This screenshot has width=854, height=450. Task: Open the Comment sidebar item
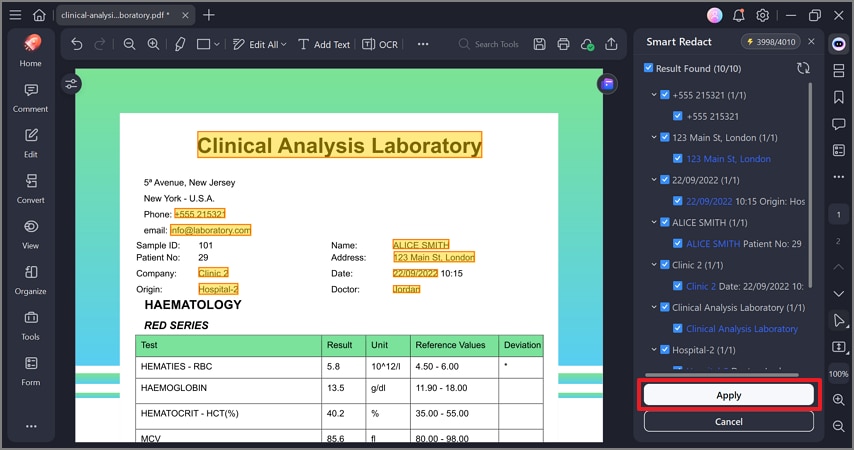pyautogui.click(x=30, y=98)
